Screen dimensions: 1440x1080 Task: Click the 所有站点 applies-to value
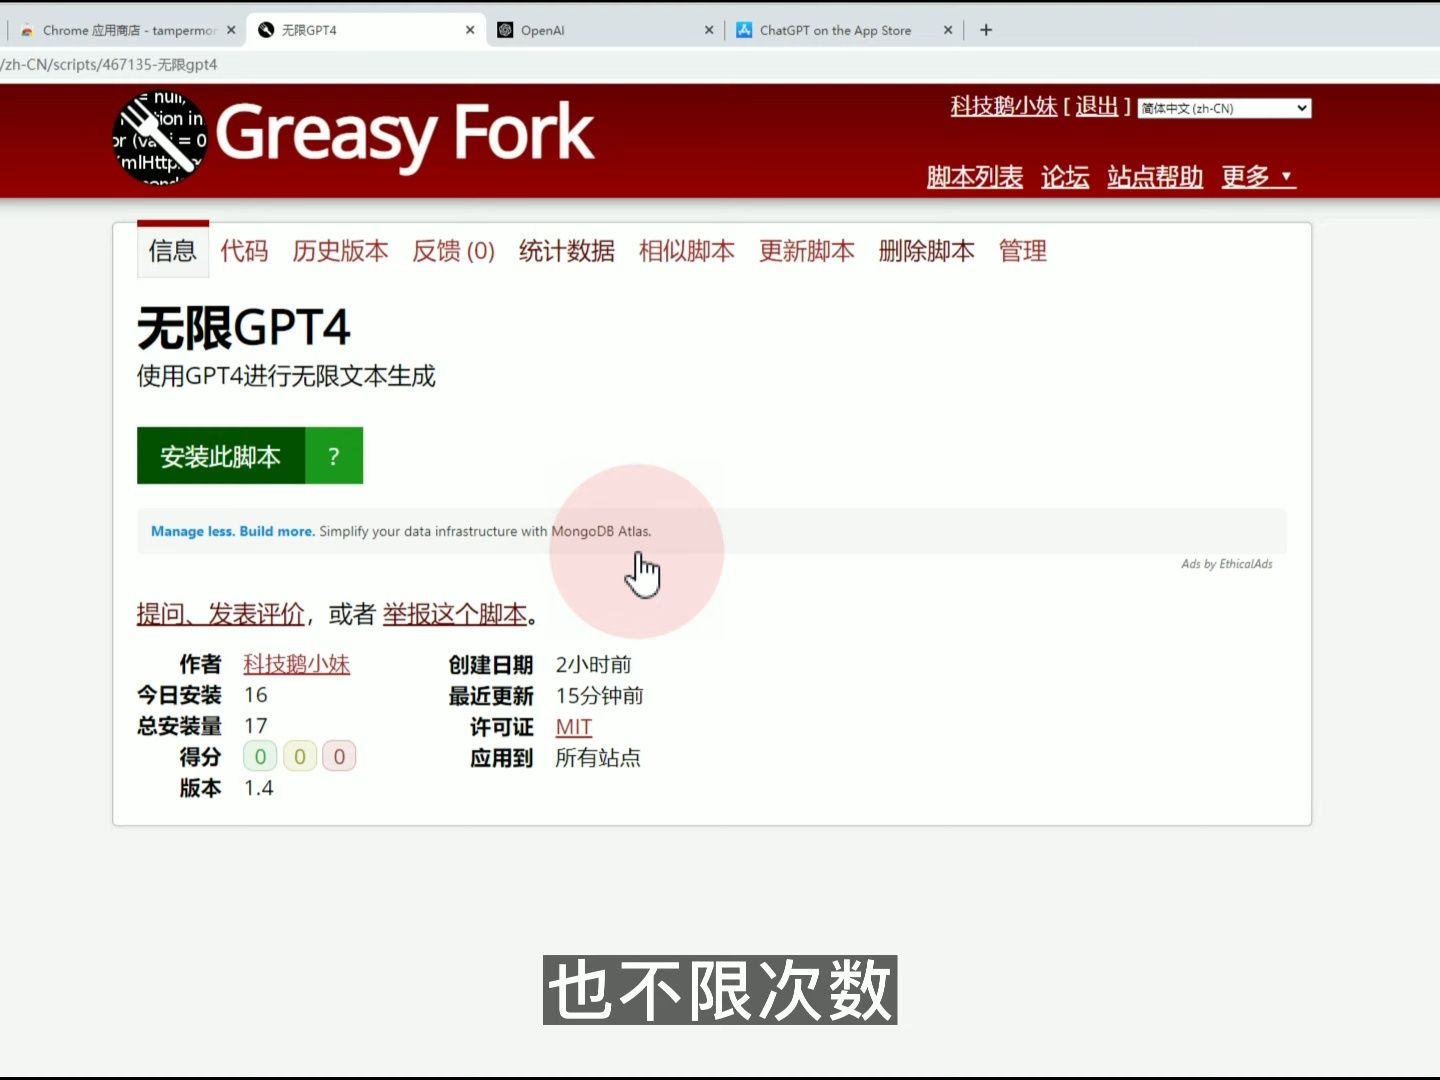598,758
